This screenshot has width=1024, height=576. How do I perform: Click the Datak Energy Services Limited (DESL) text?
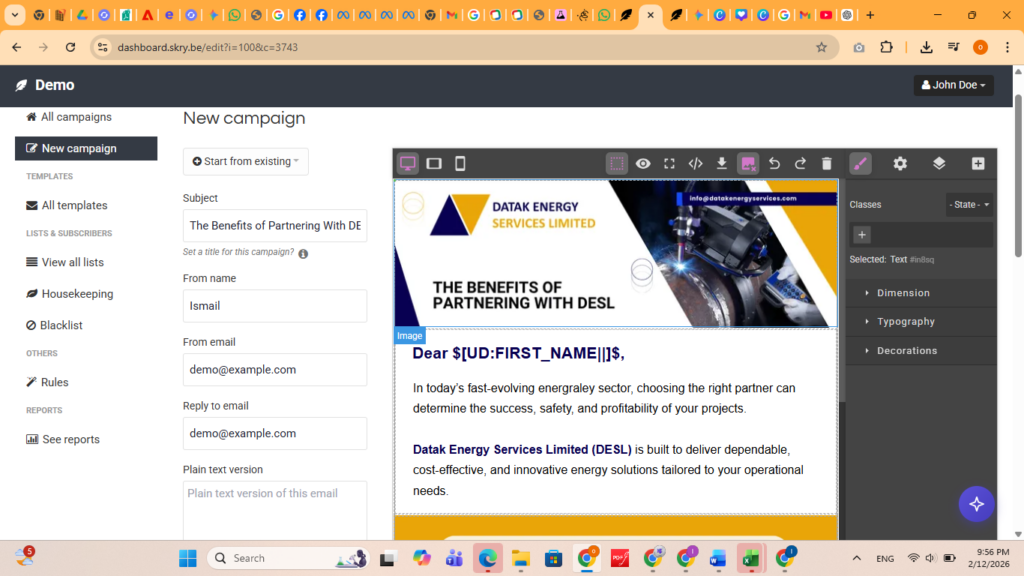click(522, 449)
